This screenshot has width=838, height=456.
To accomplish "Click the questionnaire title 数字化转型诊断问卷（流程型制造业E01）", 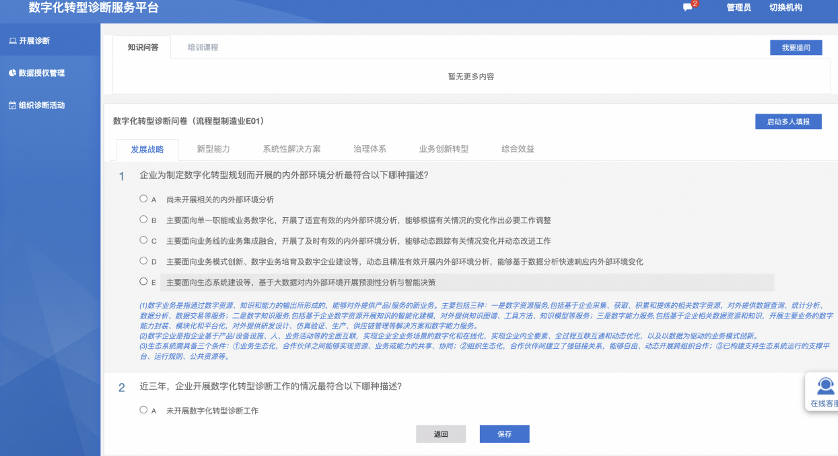I will 189,121.
